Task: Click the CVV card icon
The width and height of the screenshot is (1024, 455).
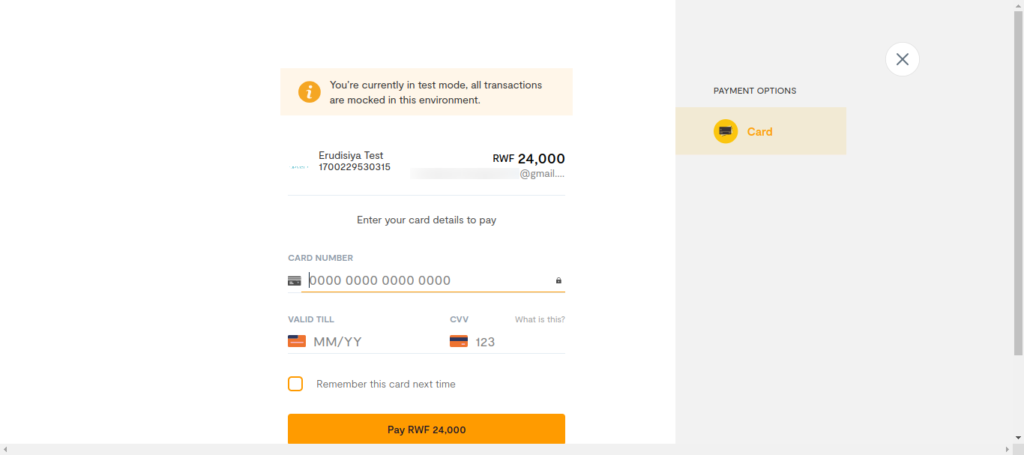Action: click(x=458, y=341)
